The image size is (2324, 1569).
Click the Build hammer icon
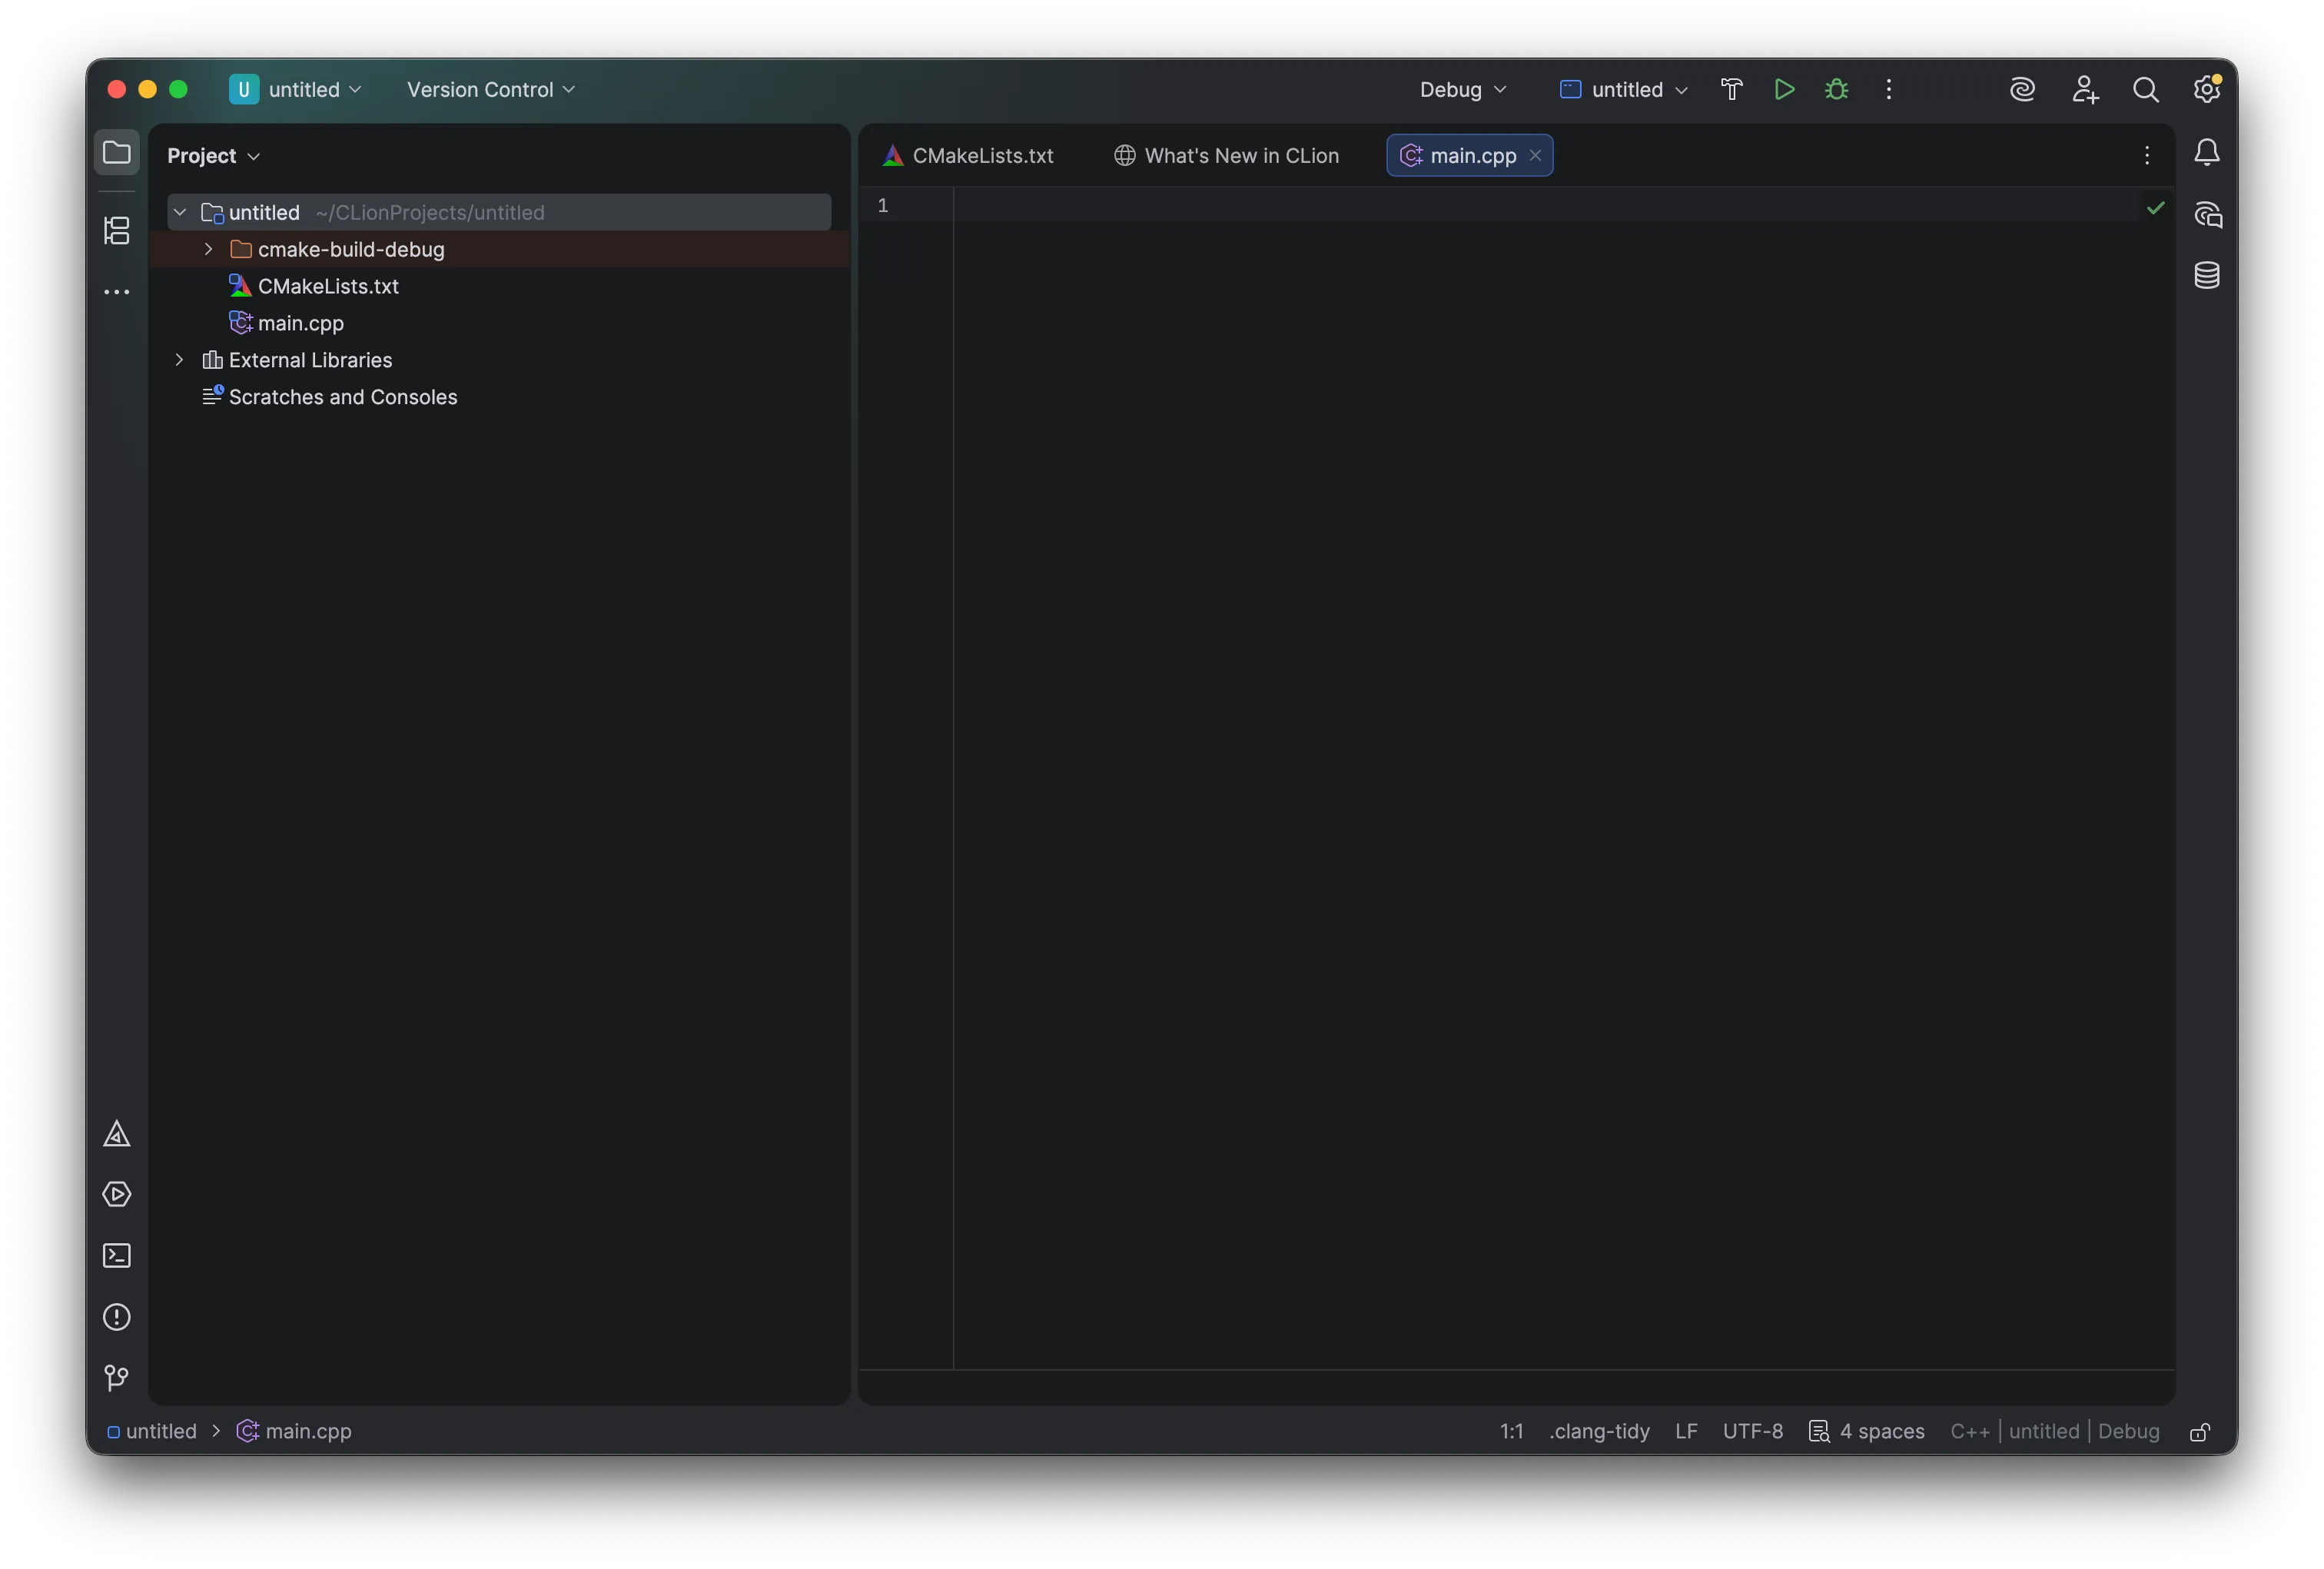click(x=1731, y=90)
